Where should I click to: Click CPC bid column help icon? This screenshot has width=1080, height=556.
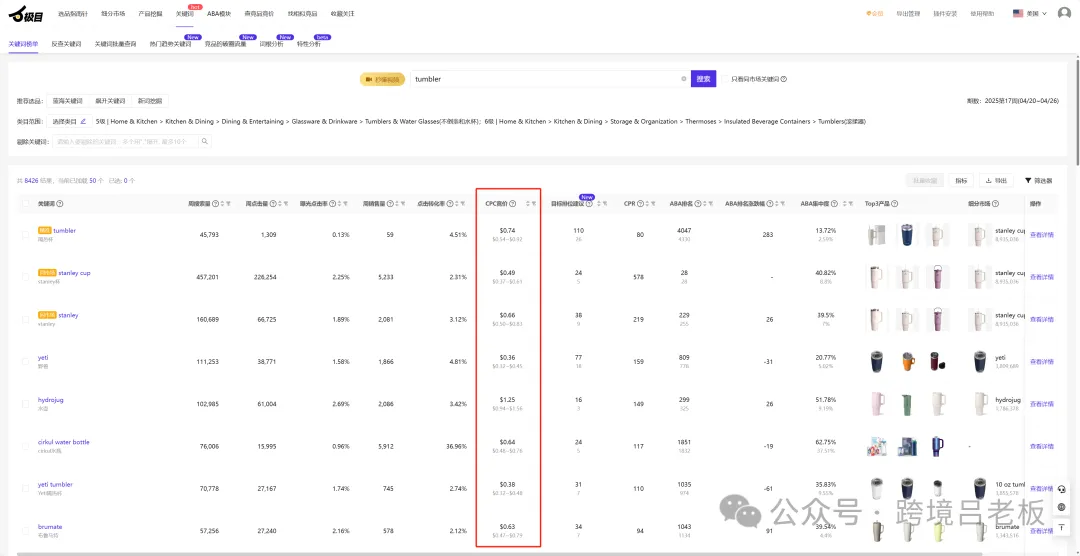click(x=512, y=204)
